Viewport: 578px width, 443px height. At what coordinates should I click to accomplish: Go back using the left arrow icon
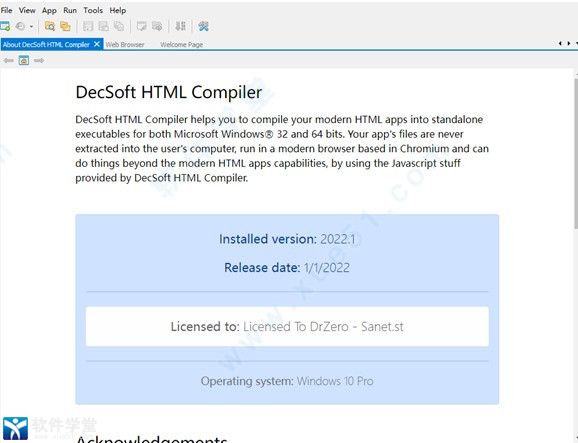[x=8, y=60]
